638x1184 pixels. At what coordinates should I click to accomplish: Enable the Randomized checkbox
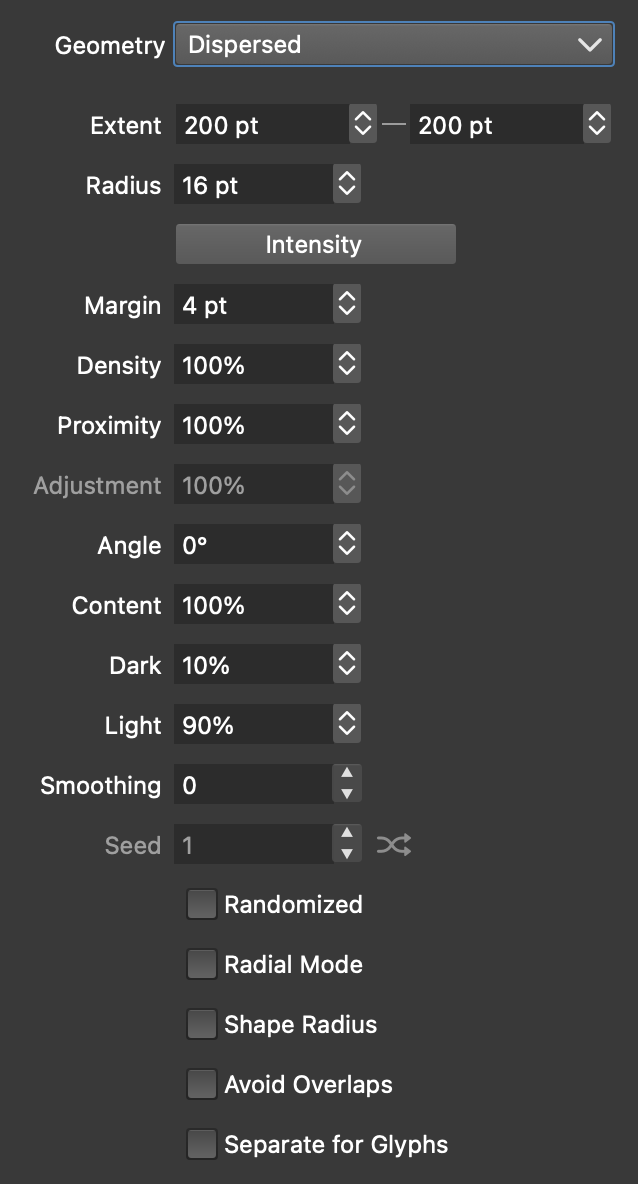coord(202,905)
